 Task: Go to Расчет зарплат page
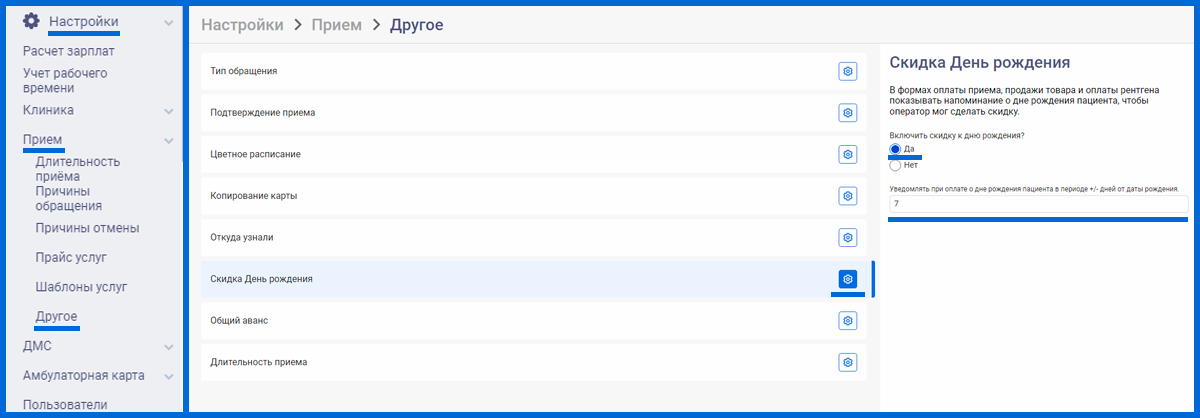68,50
